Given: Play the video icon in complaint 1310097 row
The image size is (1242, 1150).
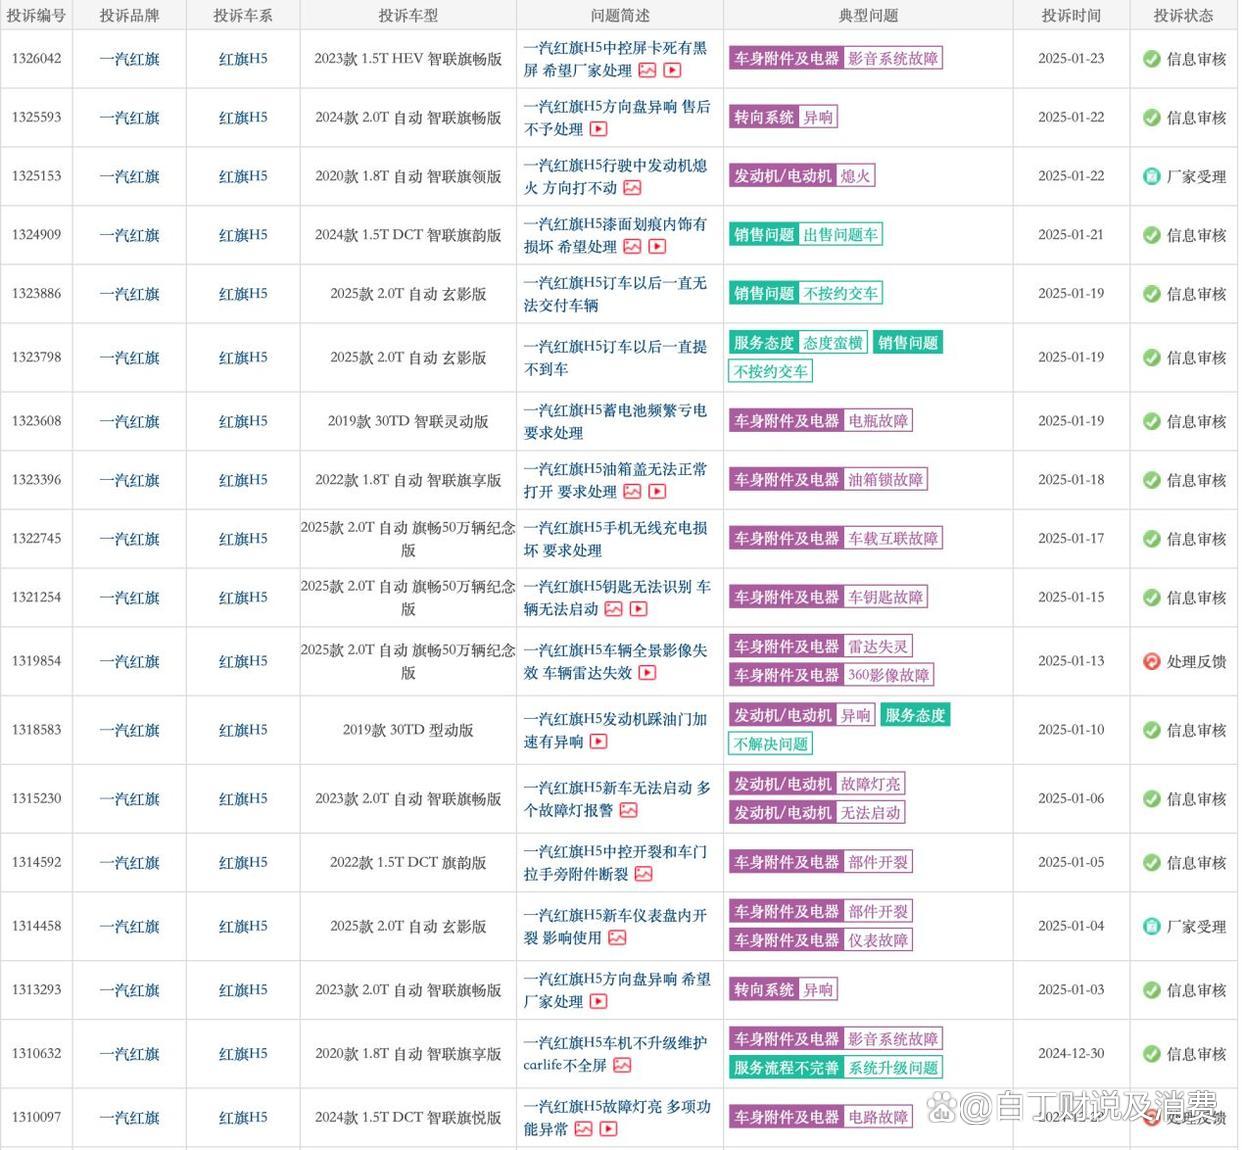Looking at the screenshot, I should [x=608, y=1129].
